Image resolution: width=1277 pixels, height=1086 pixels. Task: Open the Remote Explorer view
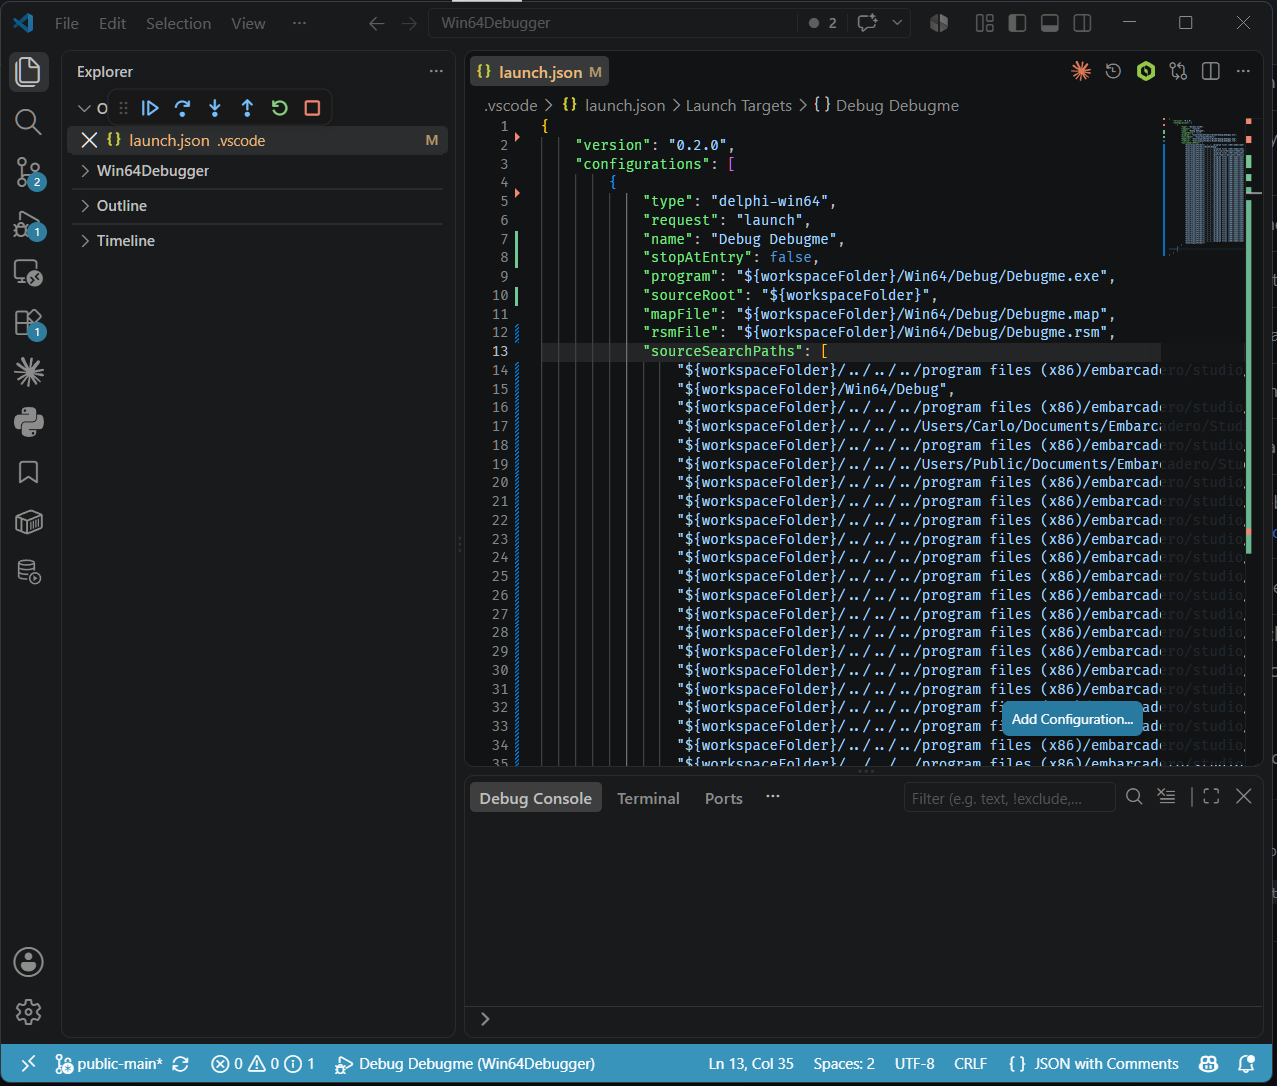29,272
